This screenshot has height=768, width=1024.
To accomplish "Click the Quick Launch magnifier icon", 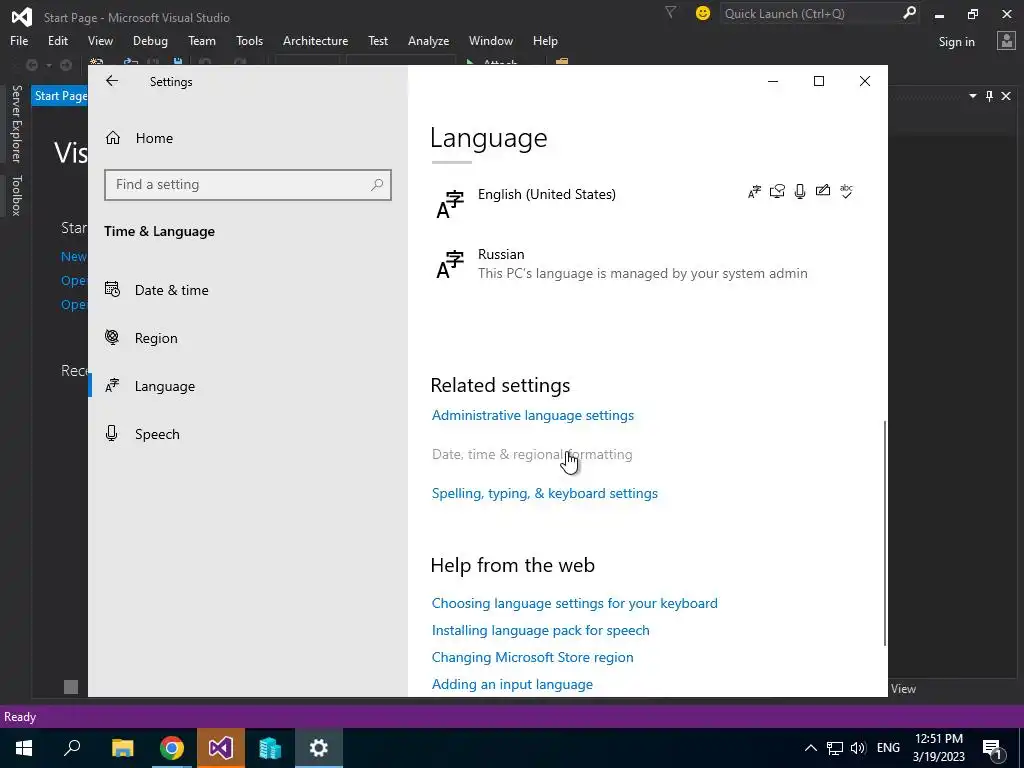I will click(x=909, y=13).
